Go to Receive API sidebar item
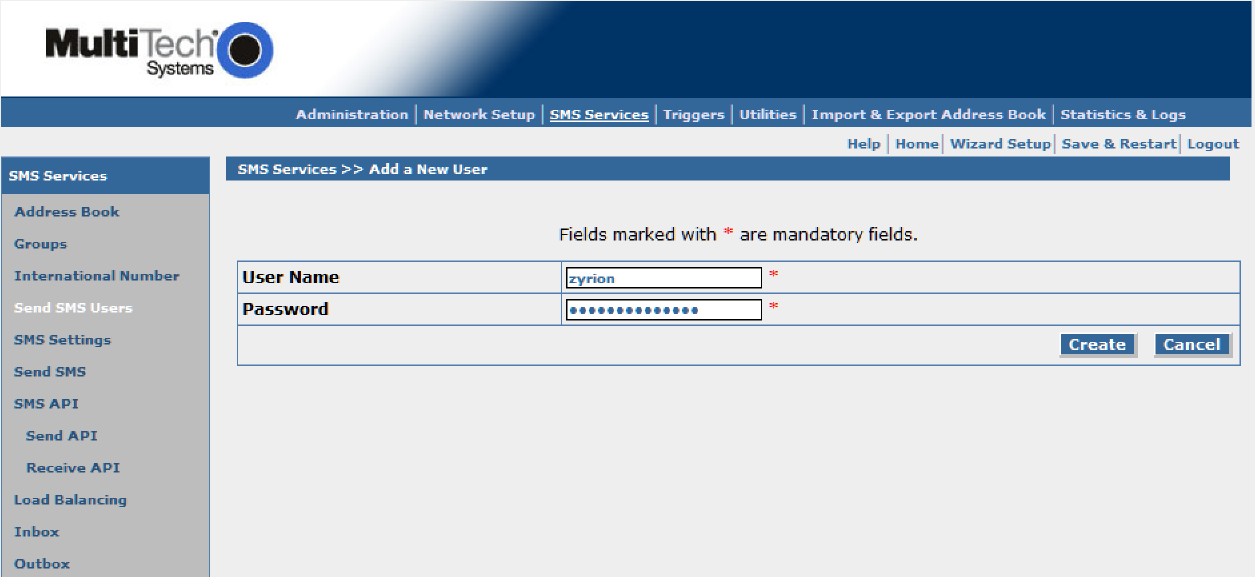 click(73, 468)
